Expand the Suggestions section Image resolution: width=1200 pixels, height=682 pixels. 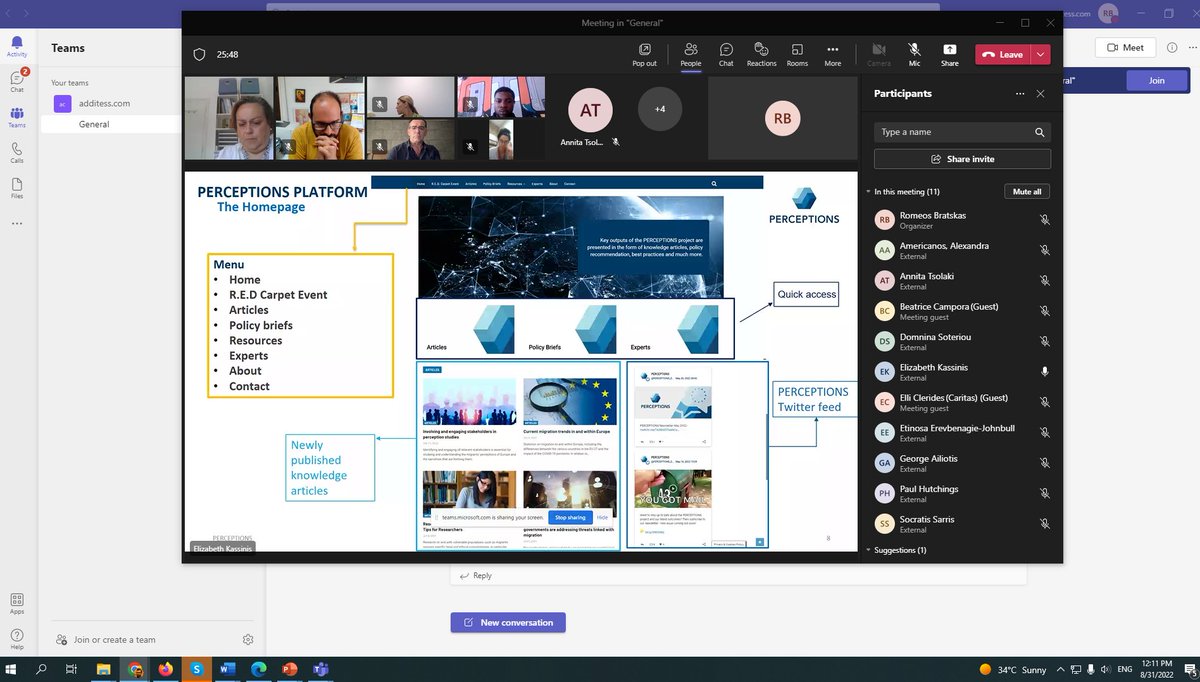(x=870, y=550)
